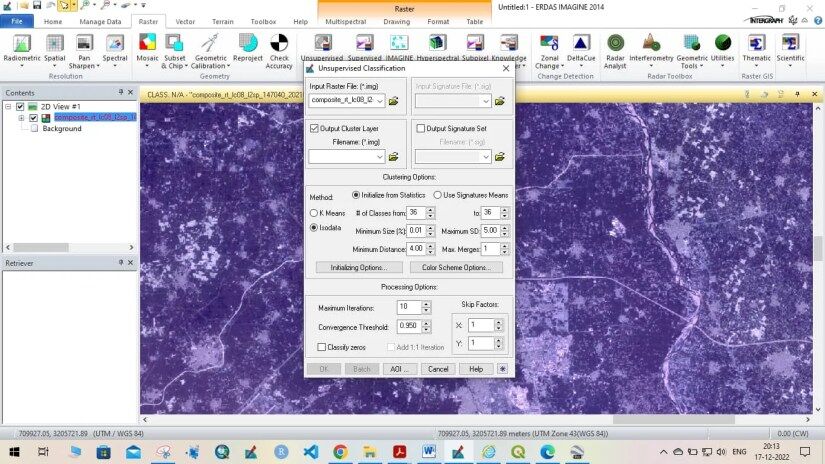Expand the 2D View #1 tree node
825x464 pixels.
(x=8, y=106)
